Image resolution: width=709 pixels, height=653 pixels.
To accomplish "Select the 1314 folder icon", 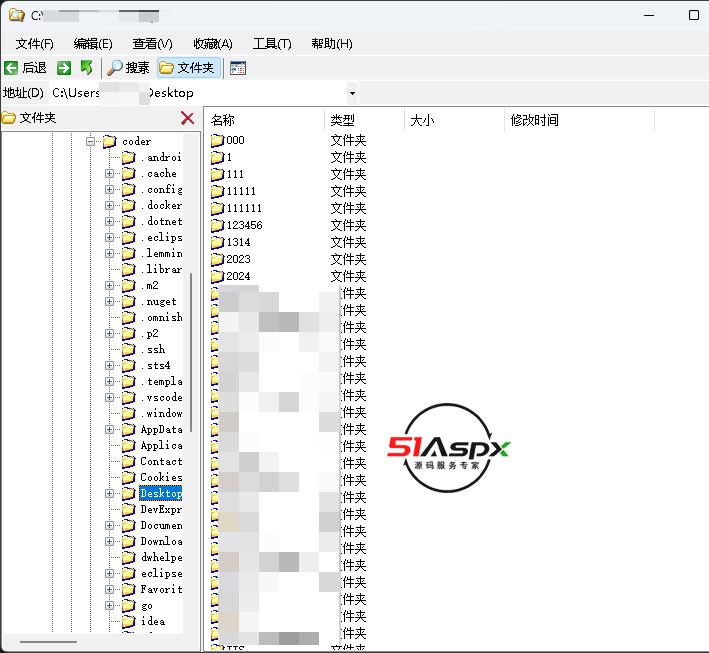I will pyautogui.click(x=217, y=242).
